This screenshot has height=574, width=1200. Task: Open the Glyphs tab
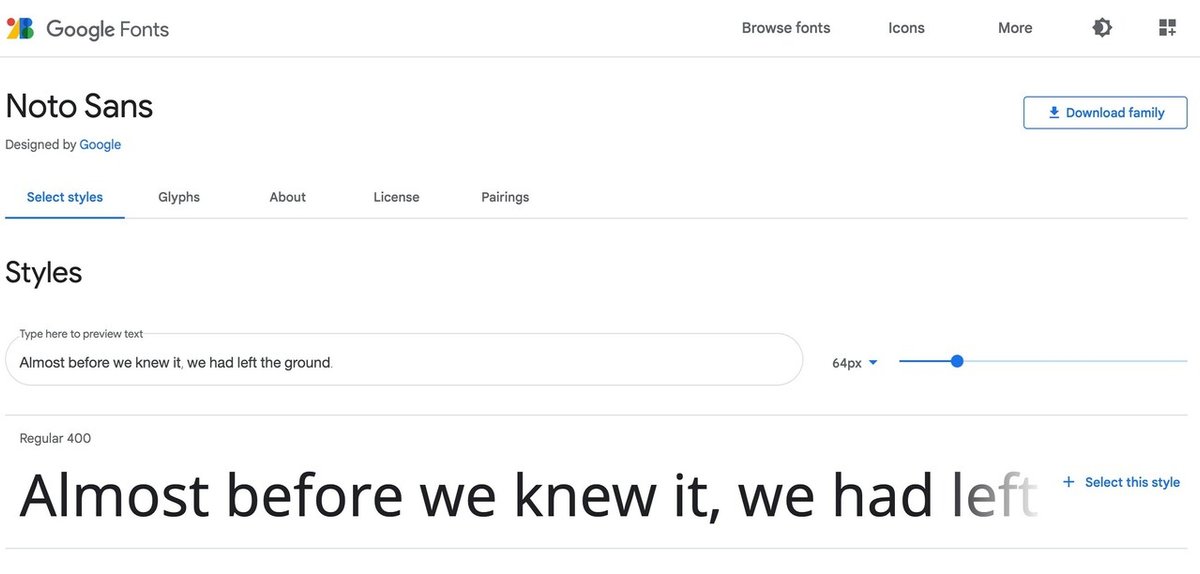(179, 197)
